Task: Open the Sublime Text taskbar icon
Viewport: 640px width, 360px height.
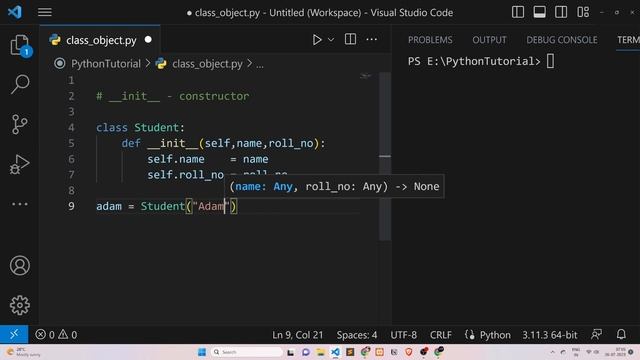Action: pos(350,352)
